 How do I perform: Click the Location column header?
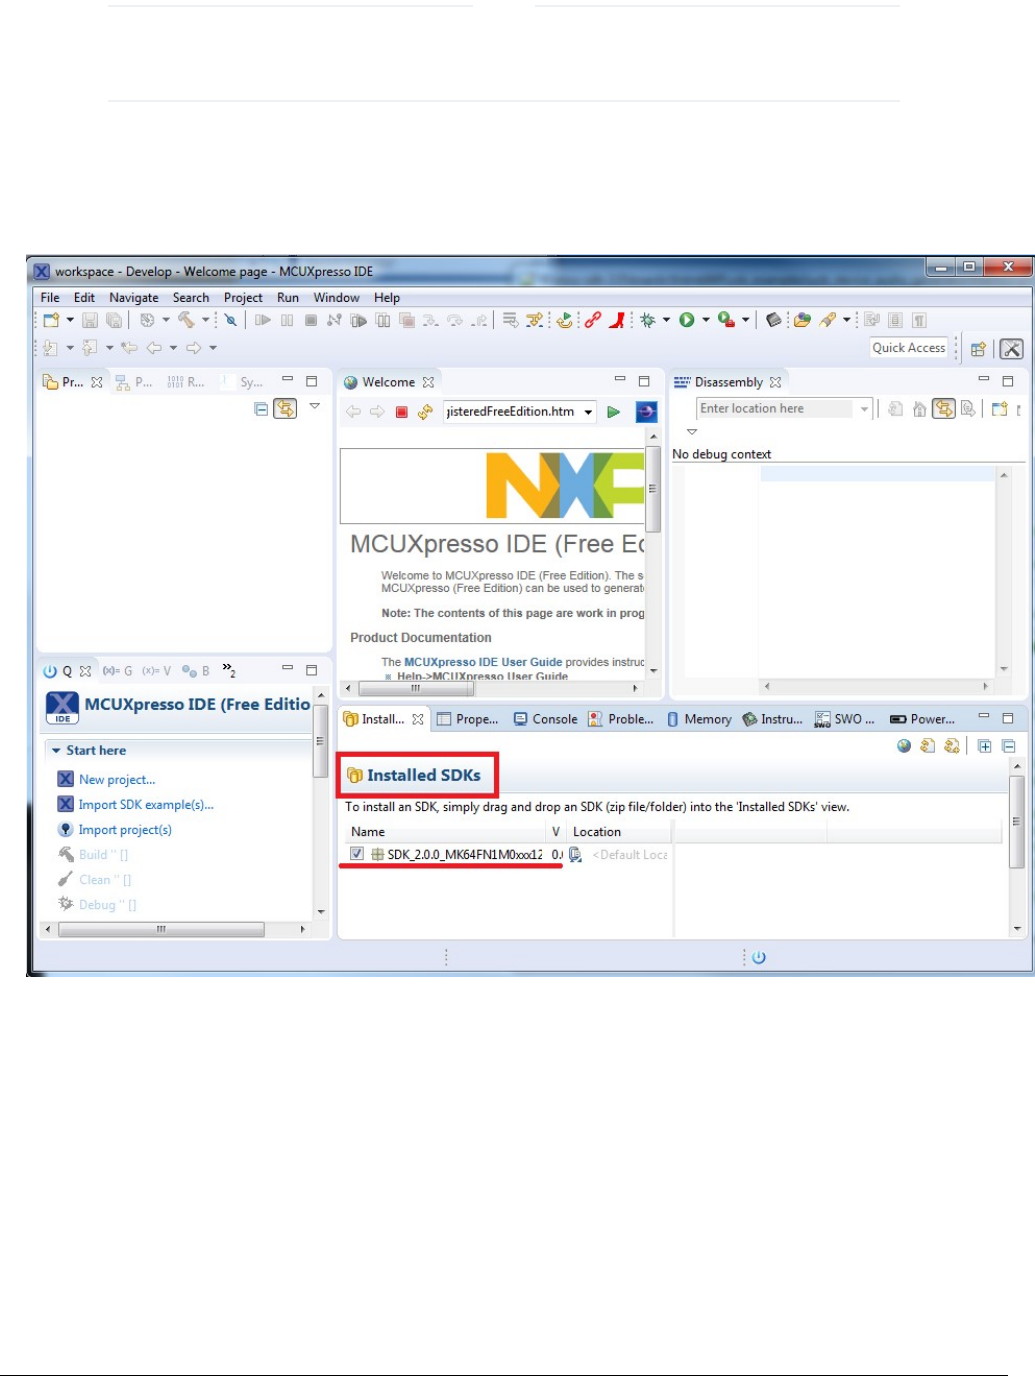(x=619, y=832)
